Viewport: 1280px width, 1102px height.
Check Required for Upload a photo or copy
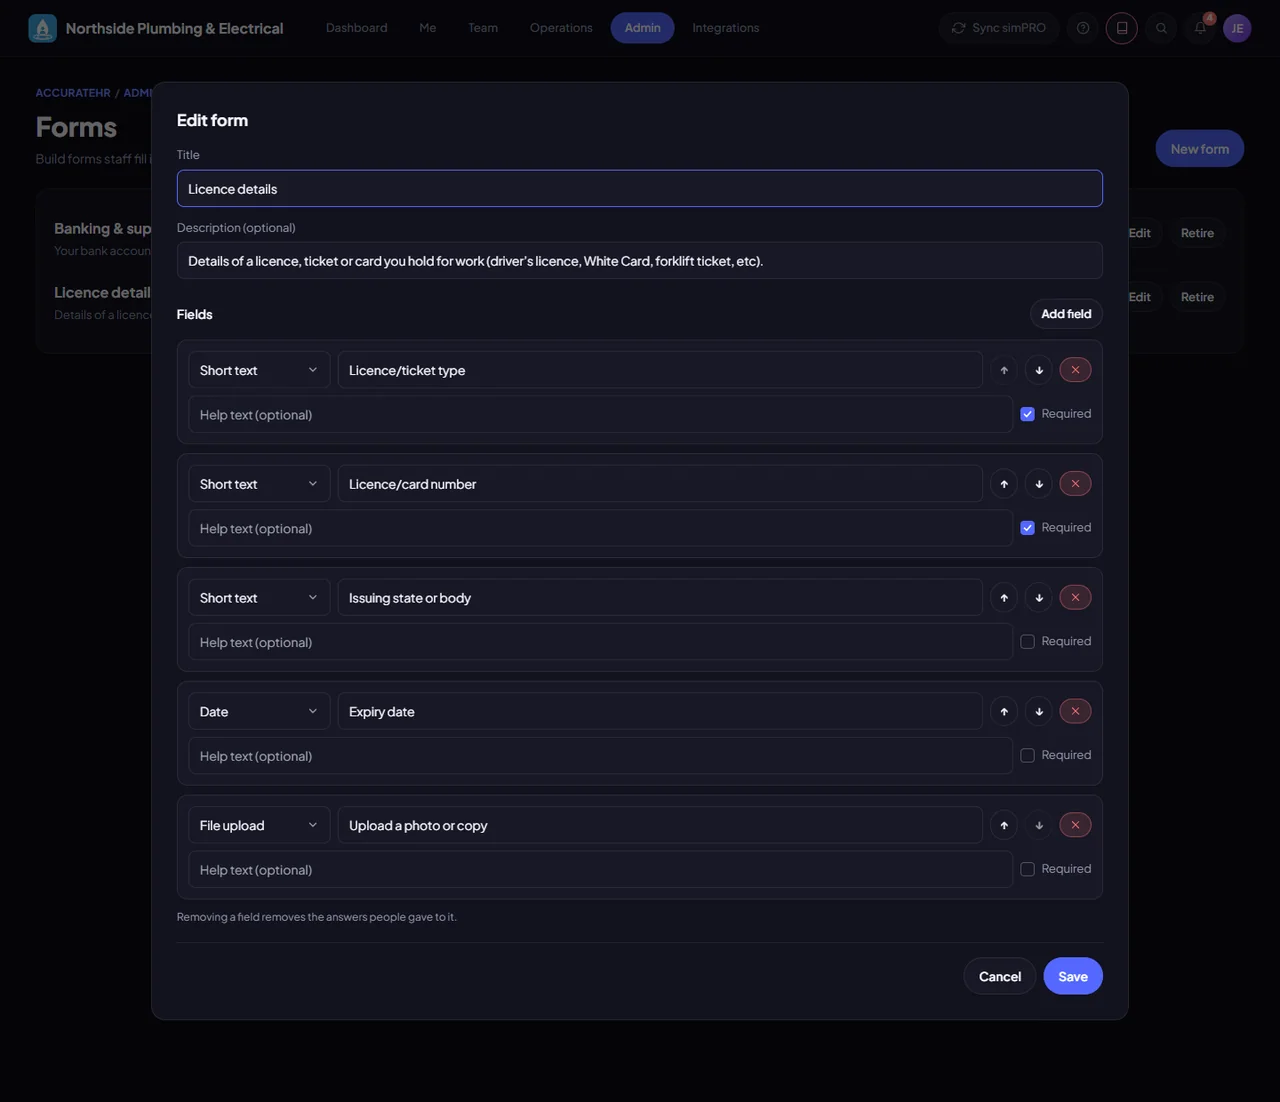click(x=1027, y=870)
